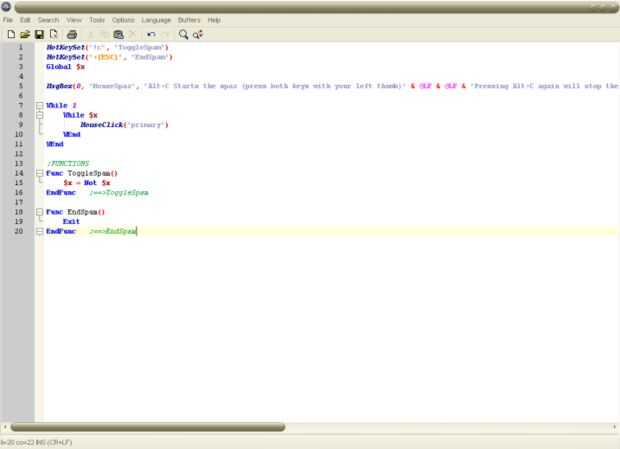Toggle the fold marker on line 20
620x449 pixels.
point(40,231)
